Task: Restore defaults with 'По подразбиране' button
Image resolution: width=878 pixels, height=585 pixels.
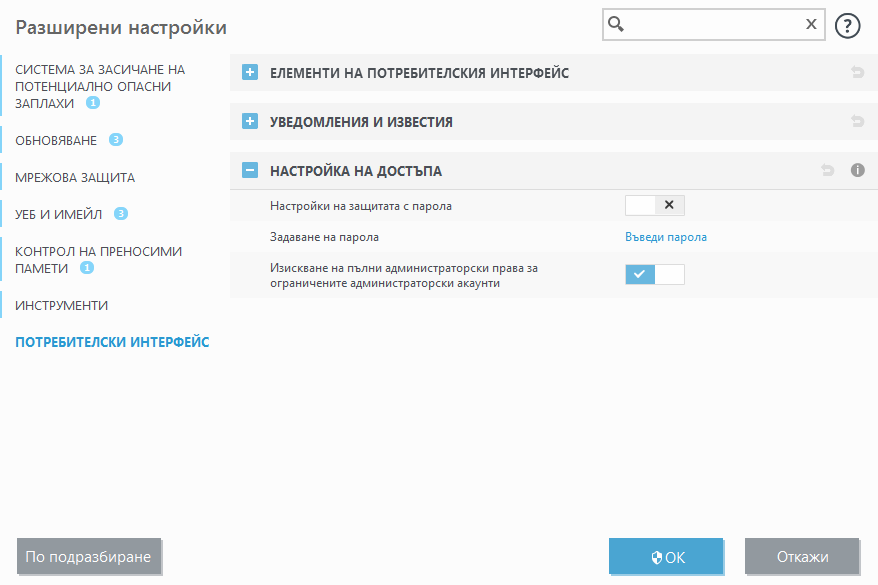Action: [x=89, y=556]
